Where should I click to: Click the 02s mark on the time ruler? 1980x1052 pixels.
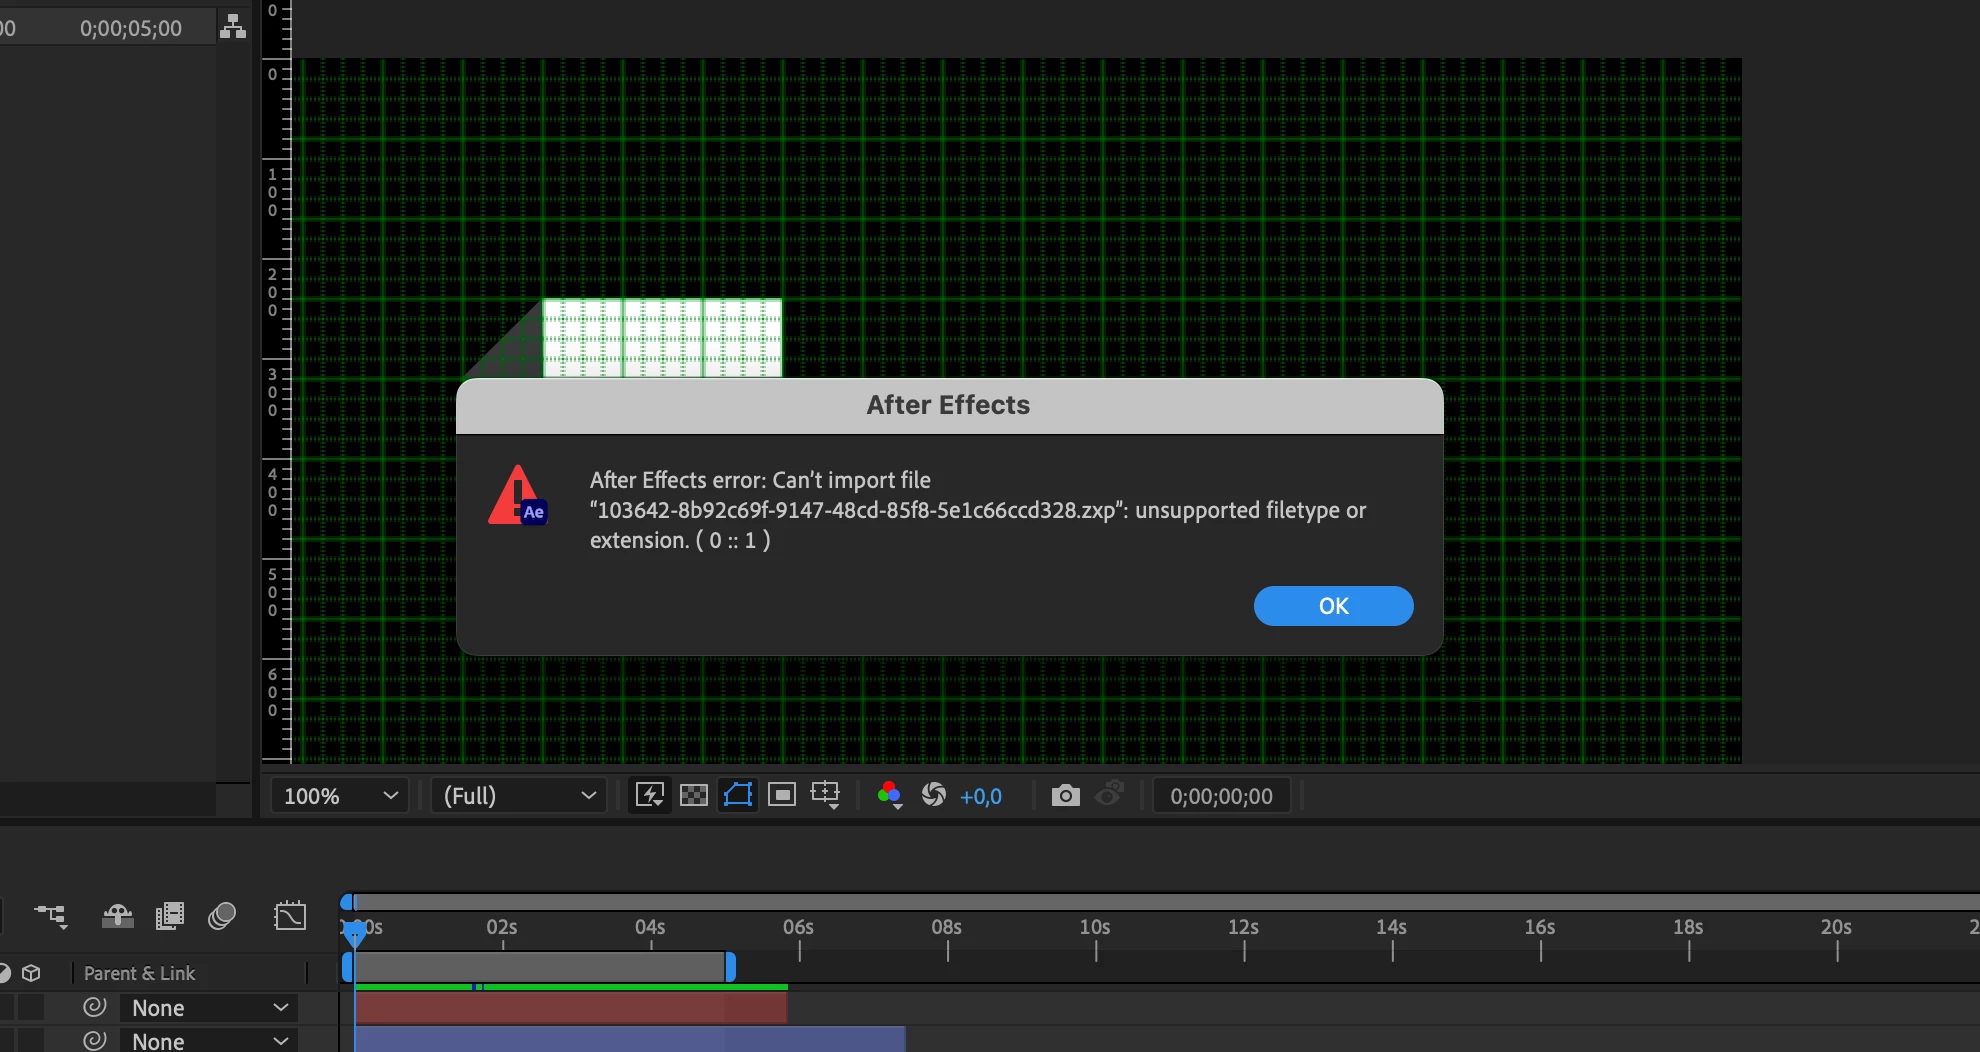(502, 927)
